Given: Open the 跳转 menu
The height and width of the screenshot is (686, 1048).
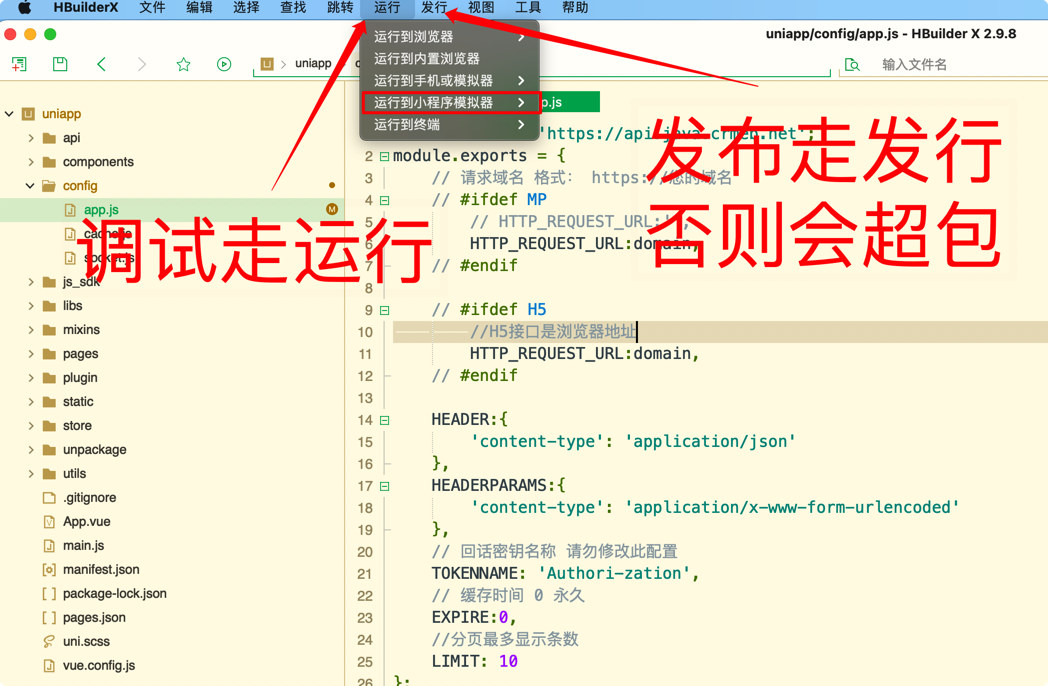Looking at the screenshot, I should tap(340, 8).
